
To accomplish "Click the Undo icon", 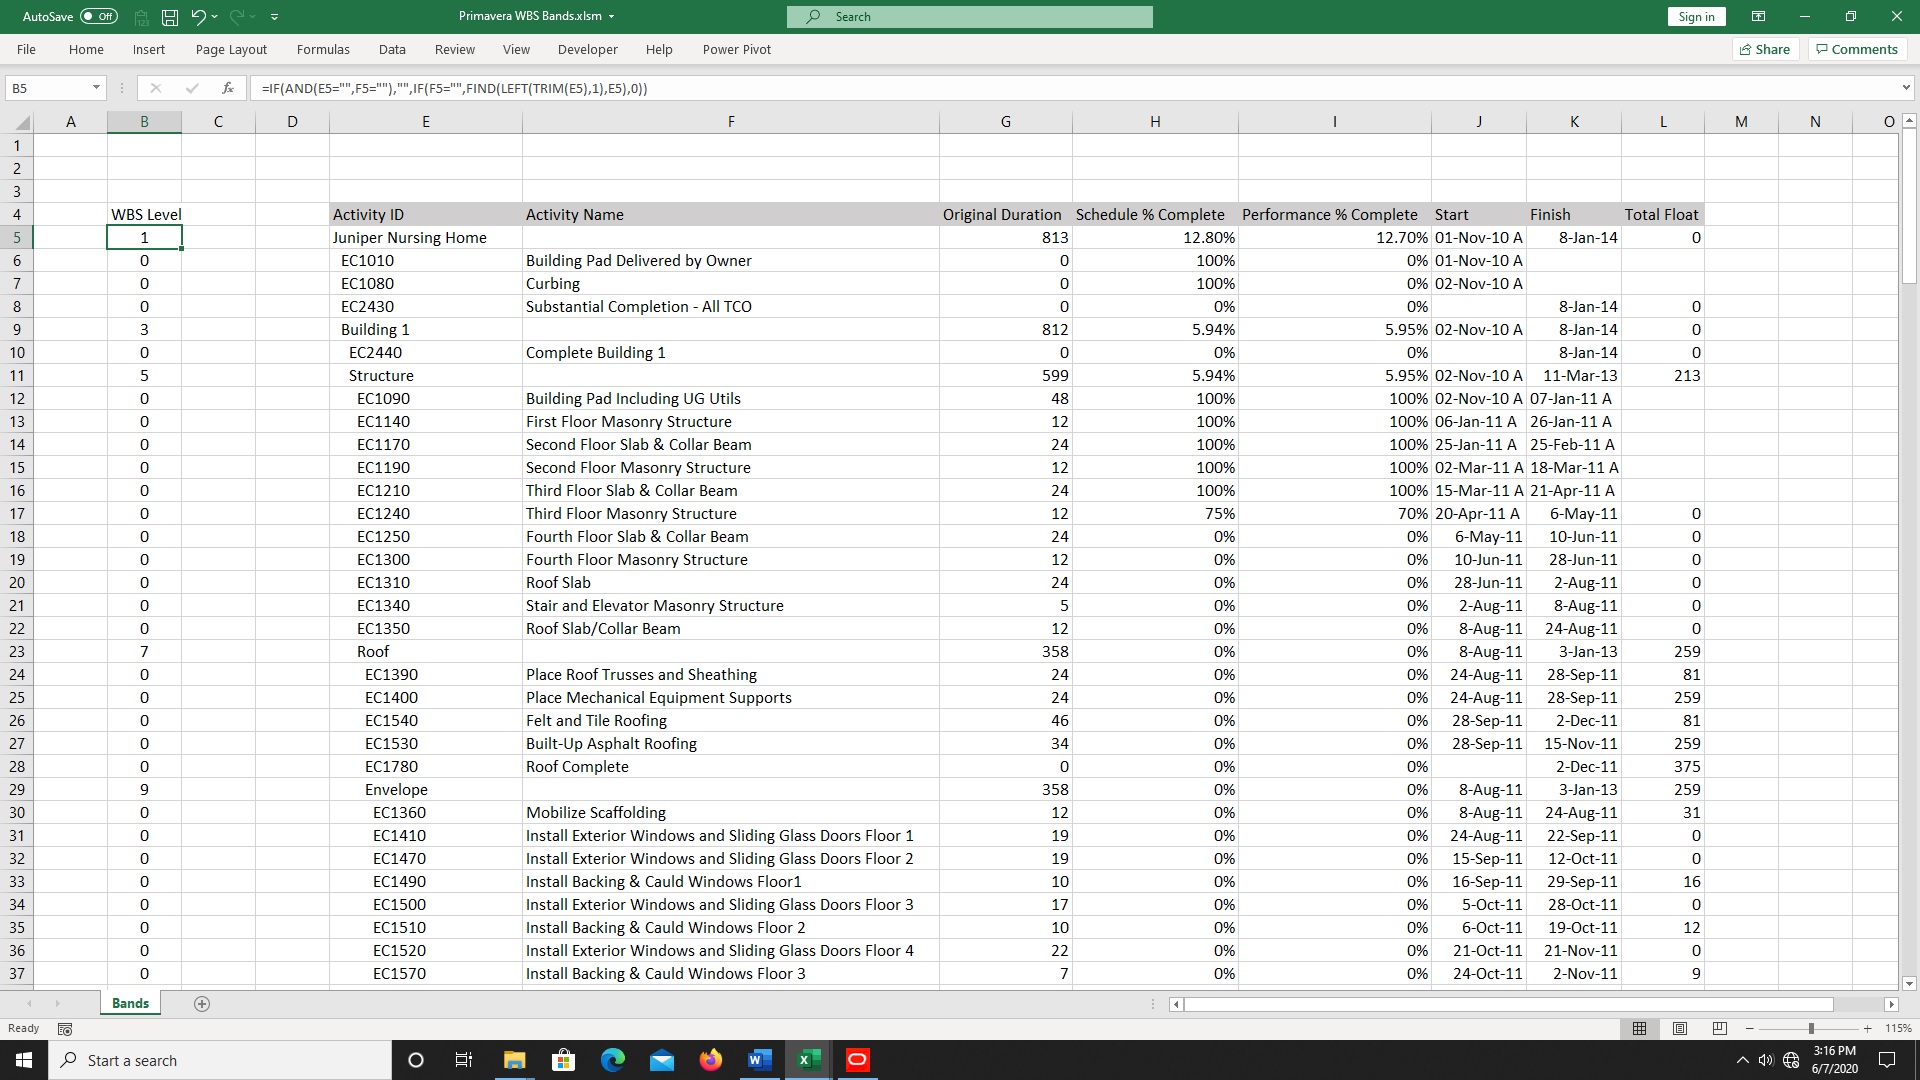I will tap(197, 16).
